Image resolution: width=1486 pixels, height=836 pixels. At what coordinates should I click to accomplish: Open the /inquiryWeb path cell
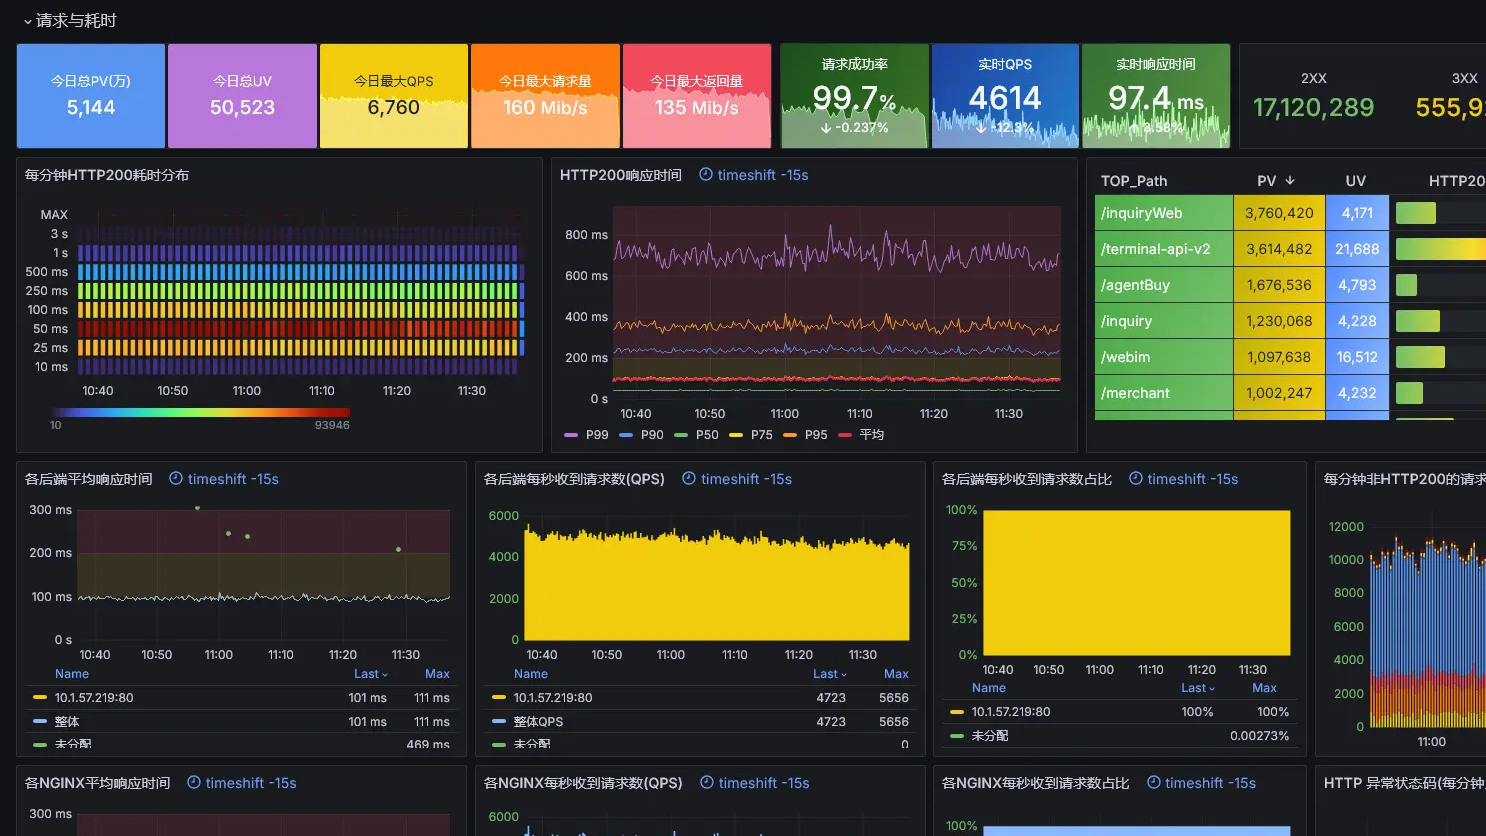(x=1164, y=213)
